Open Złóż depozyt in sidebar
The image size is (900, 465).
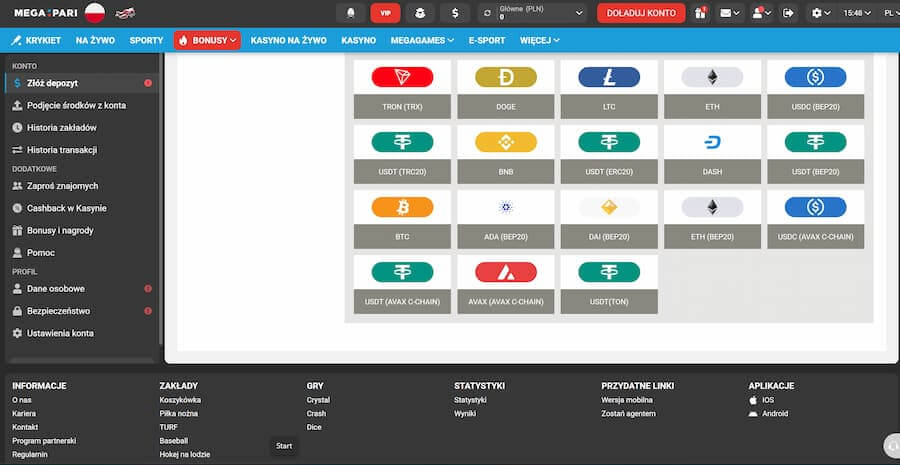(x=82, y=83)
